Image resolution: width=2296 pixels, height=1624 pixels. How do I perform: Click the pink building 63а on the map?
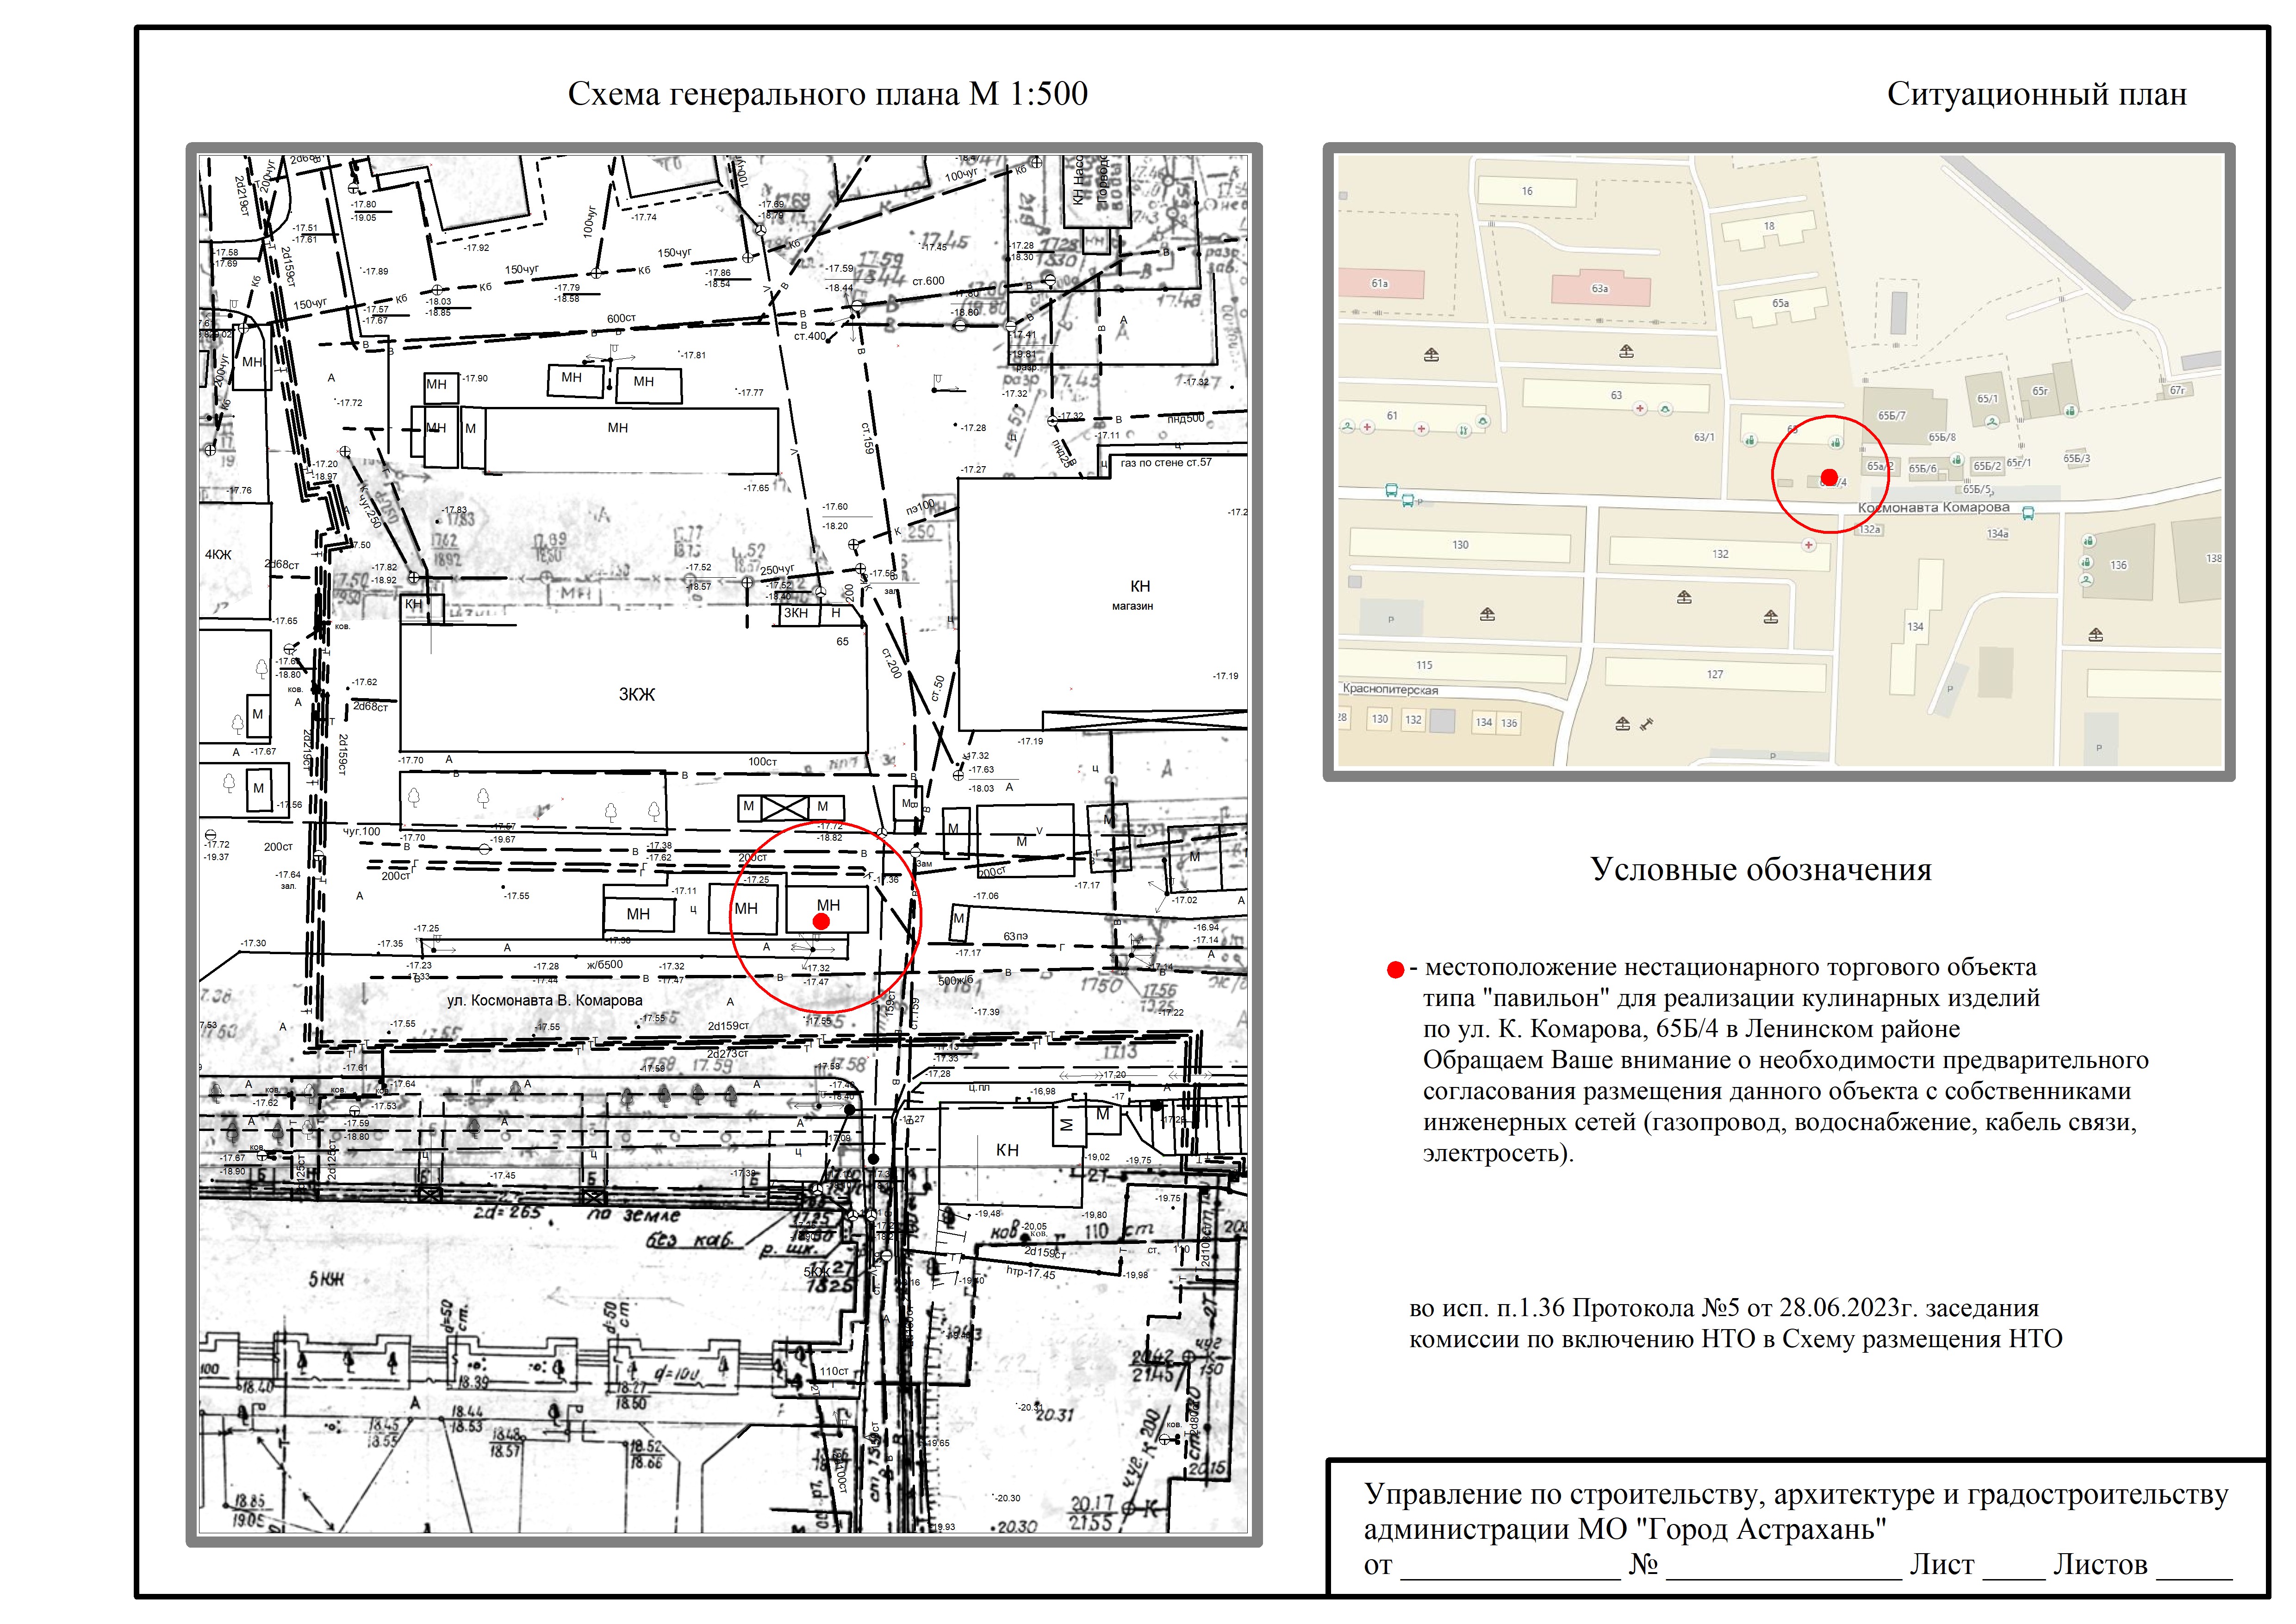click(x=1600, y=289)
